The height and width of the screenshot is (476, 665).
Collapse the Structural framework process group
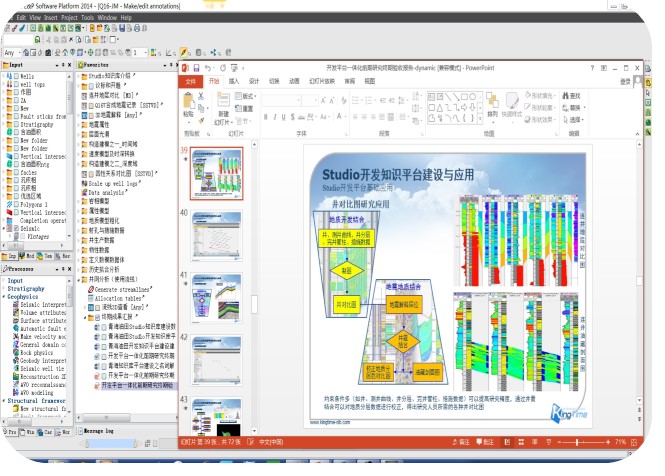(x=4, y=400)
